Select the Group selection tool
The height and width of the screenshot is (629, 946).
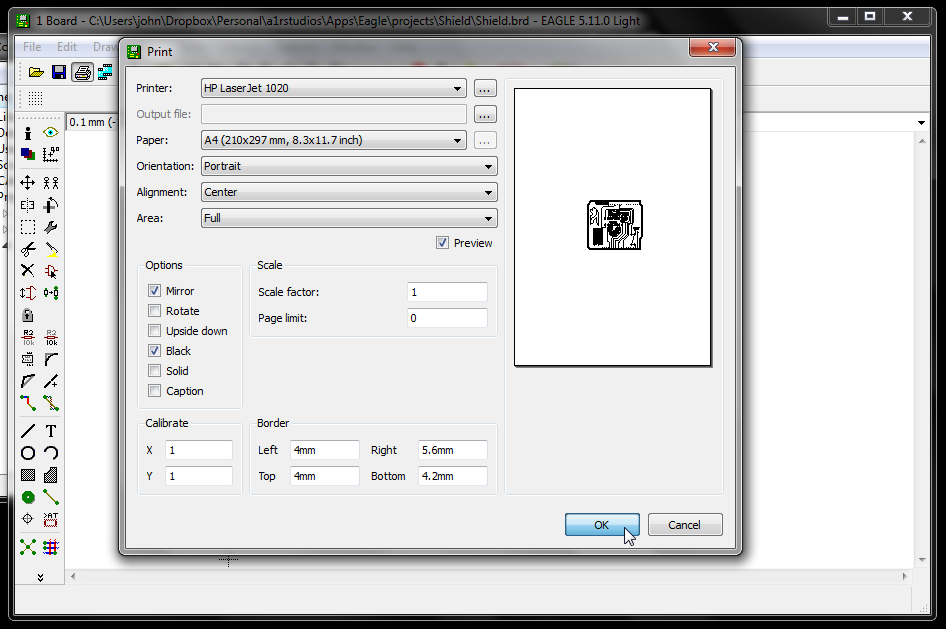click(x=28, y=227)
